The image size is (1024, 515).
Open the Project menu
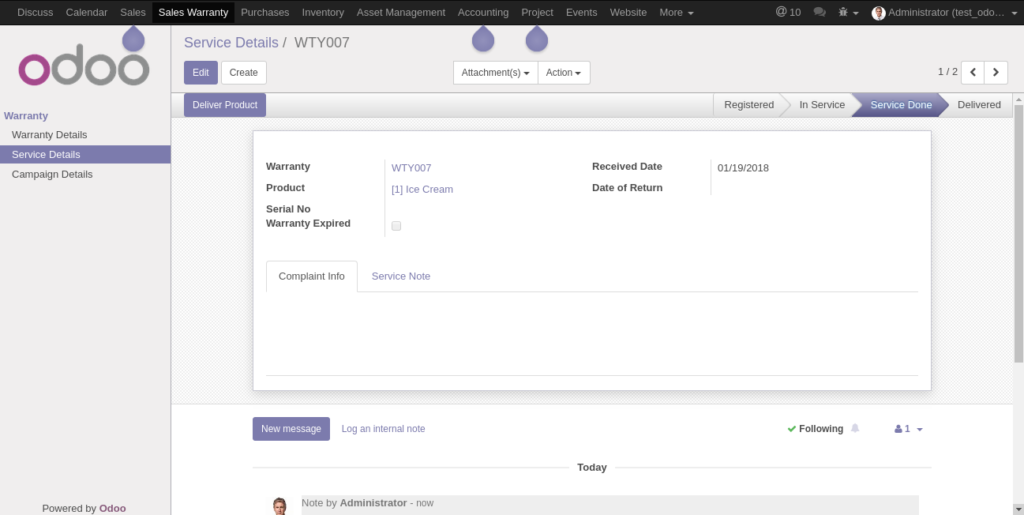coord(537,12)
